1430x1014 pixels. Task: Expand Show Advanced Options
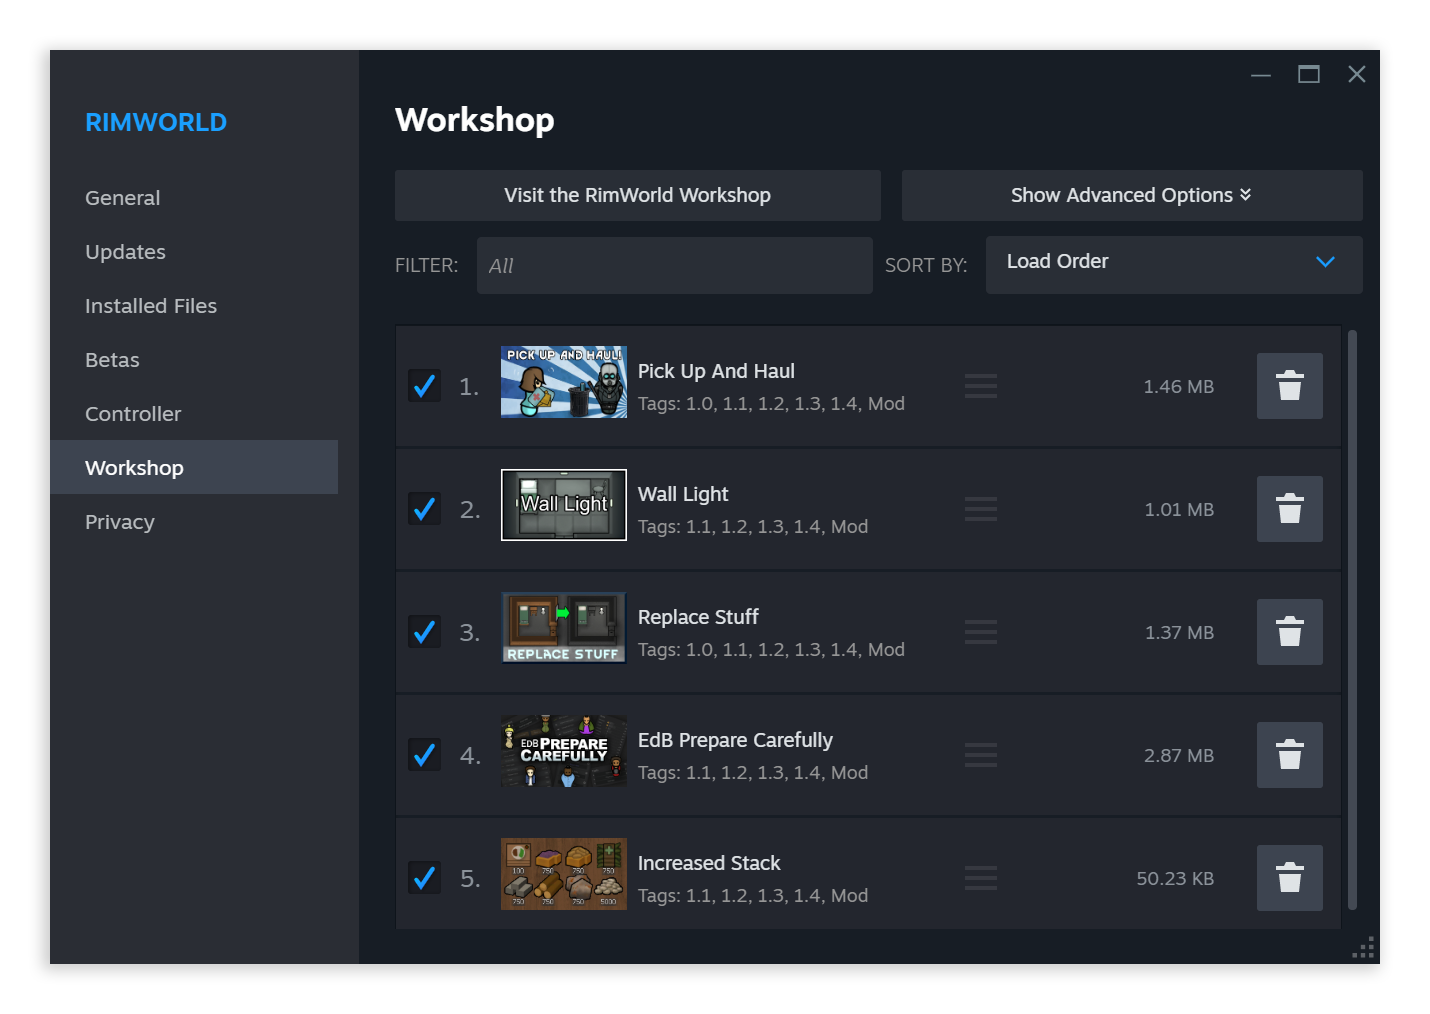[1131, 195]
